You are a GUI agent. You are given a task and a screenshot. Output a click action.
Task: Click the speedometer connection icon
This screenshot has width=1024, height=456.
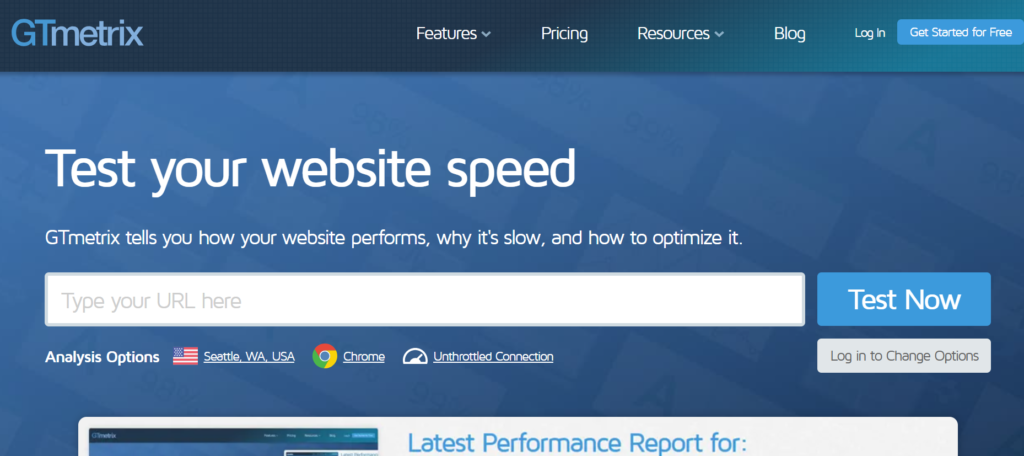(x=415, y=356)
